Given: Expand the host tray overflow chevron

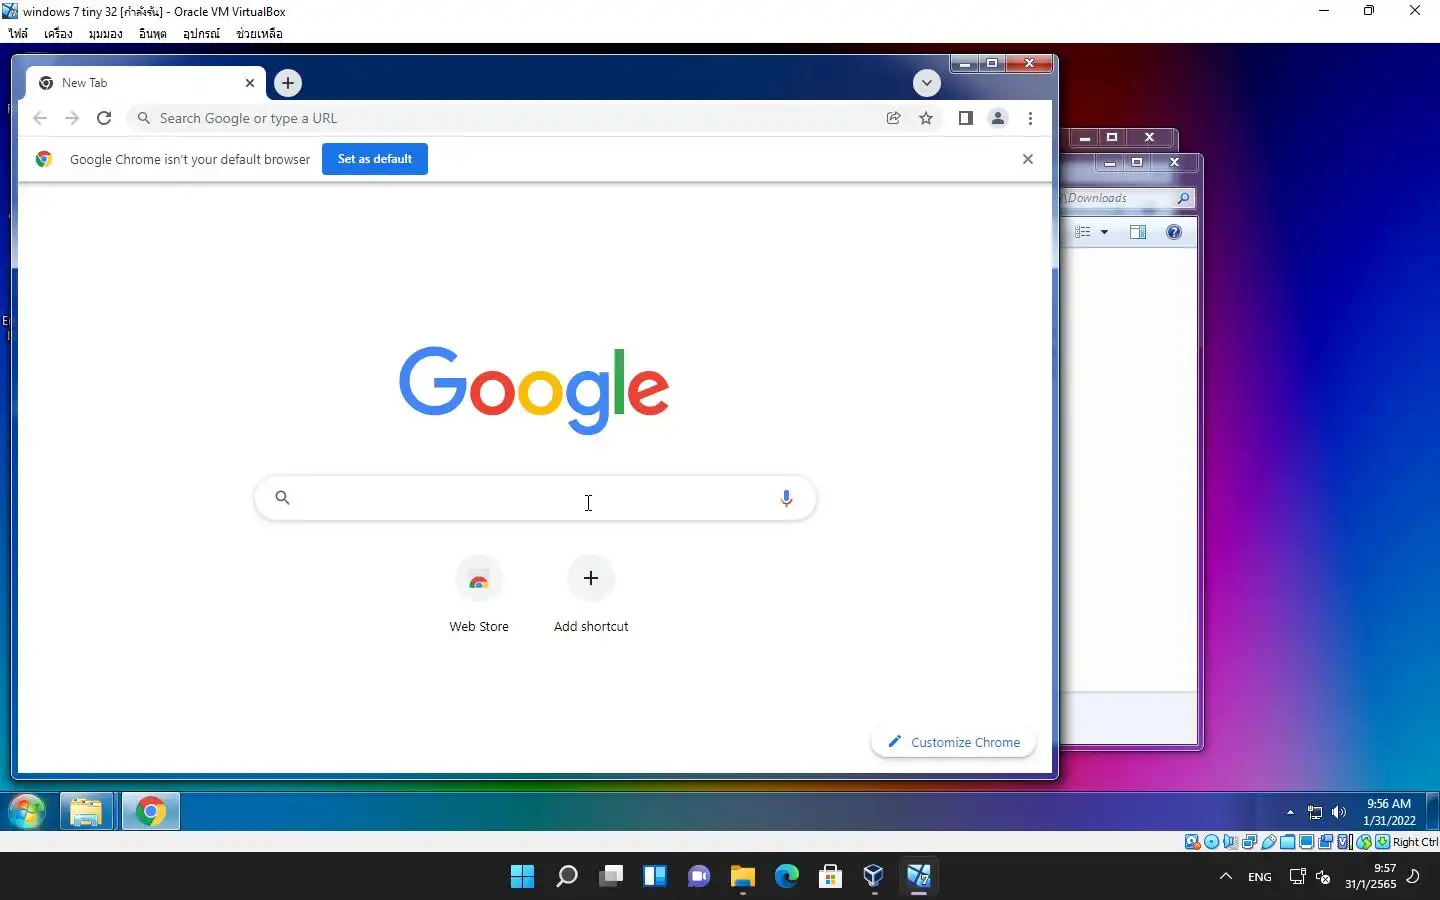Looking at the screenshot, I should click(x=1225, y=877).
